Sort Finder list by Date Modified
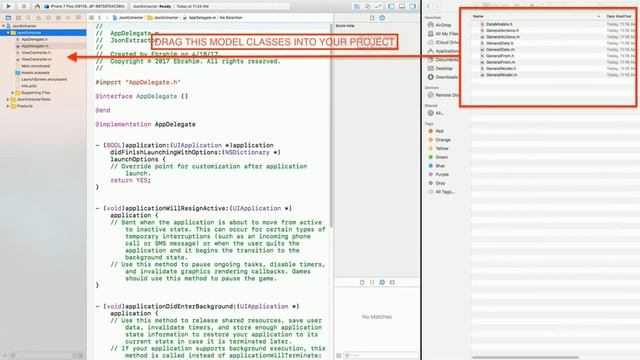The height and width of the screenshot is (360, 640). [x=619, y=16]
